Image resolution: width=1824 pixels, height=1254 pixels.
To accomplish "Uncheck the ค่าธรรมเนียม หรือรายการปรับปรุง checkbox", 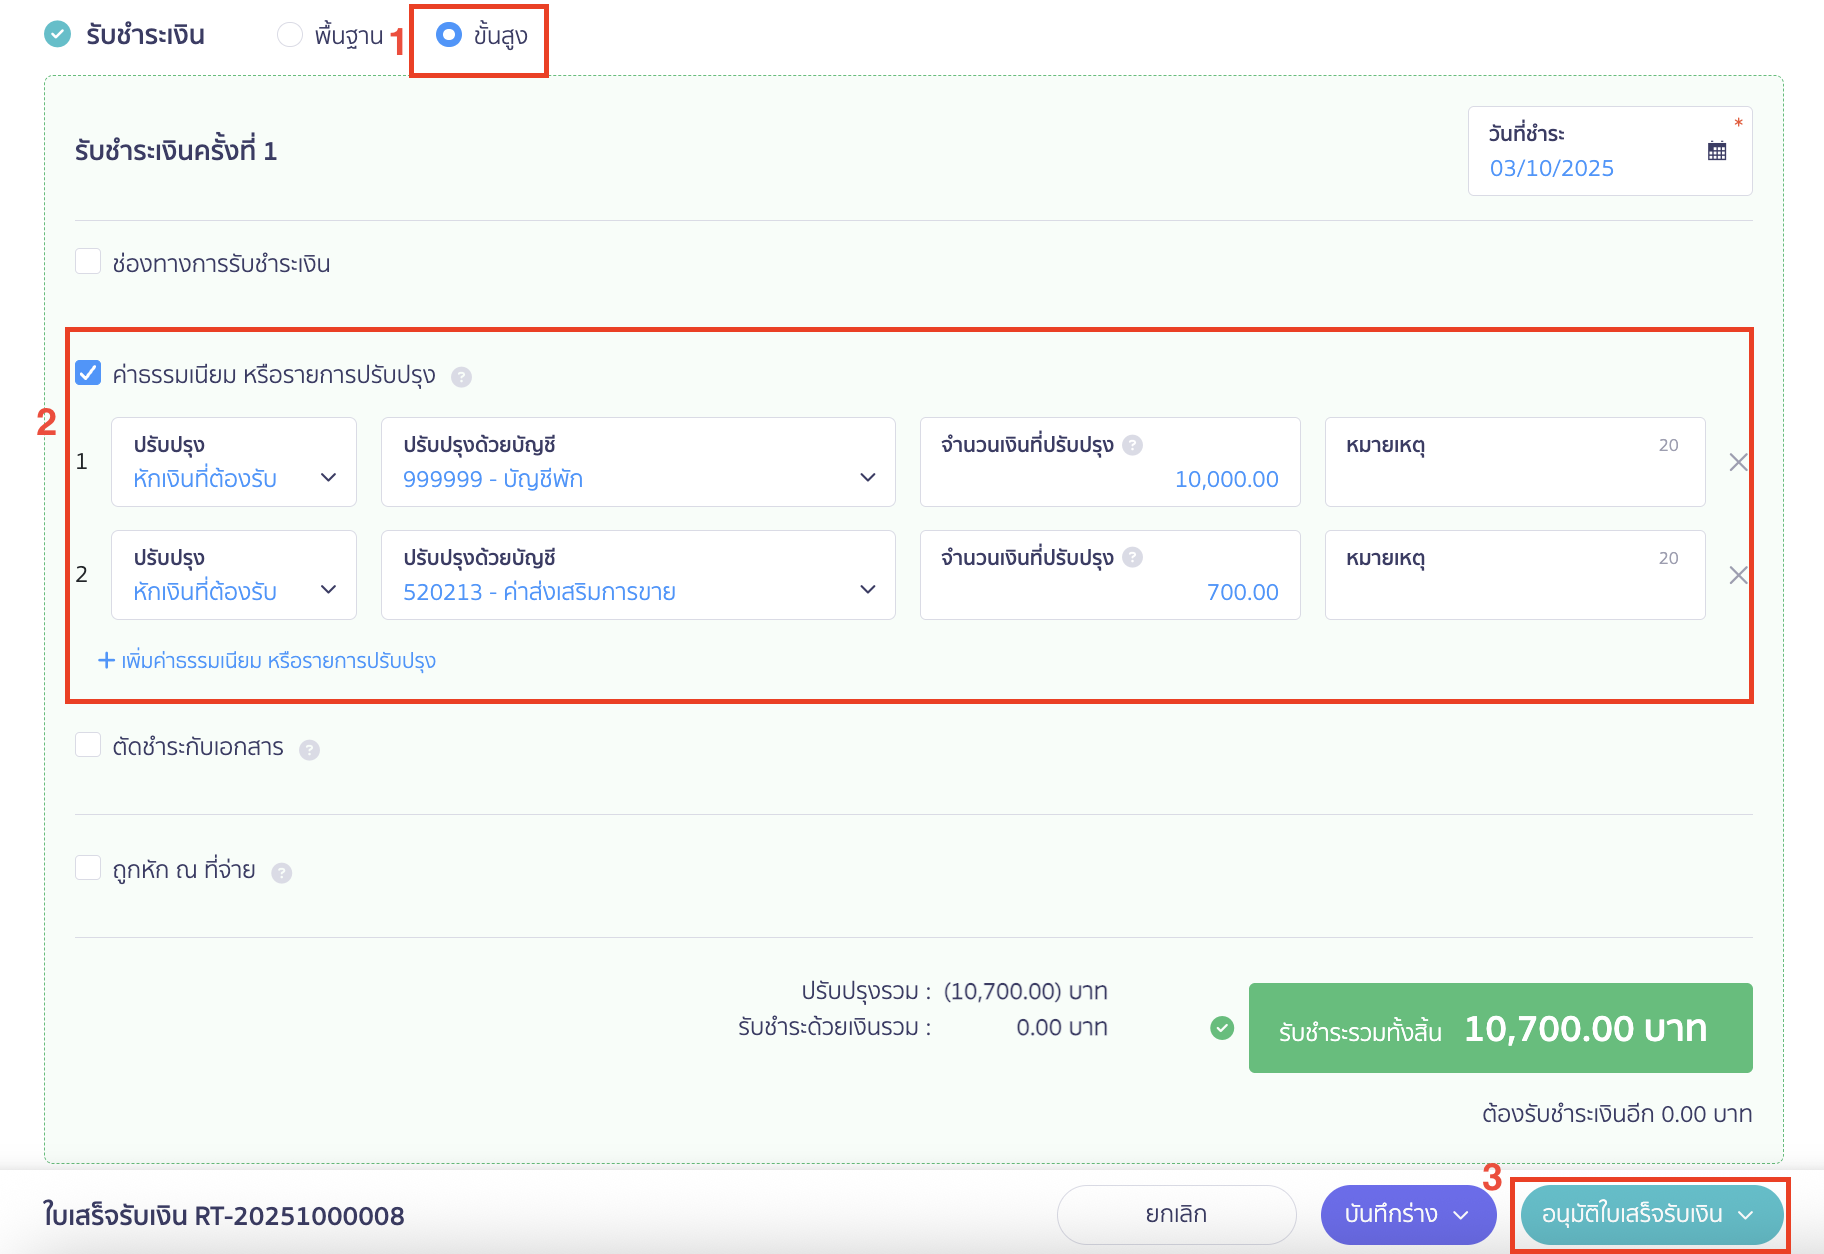I will (88, 374).
